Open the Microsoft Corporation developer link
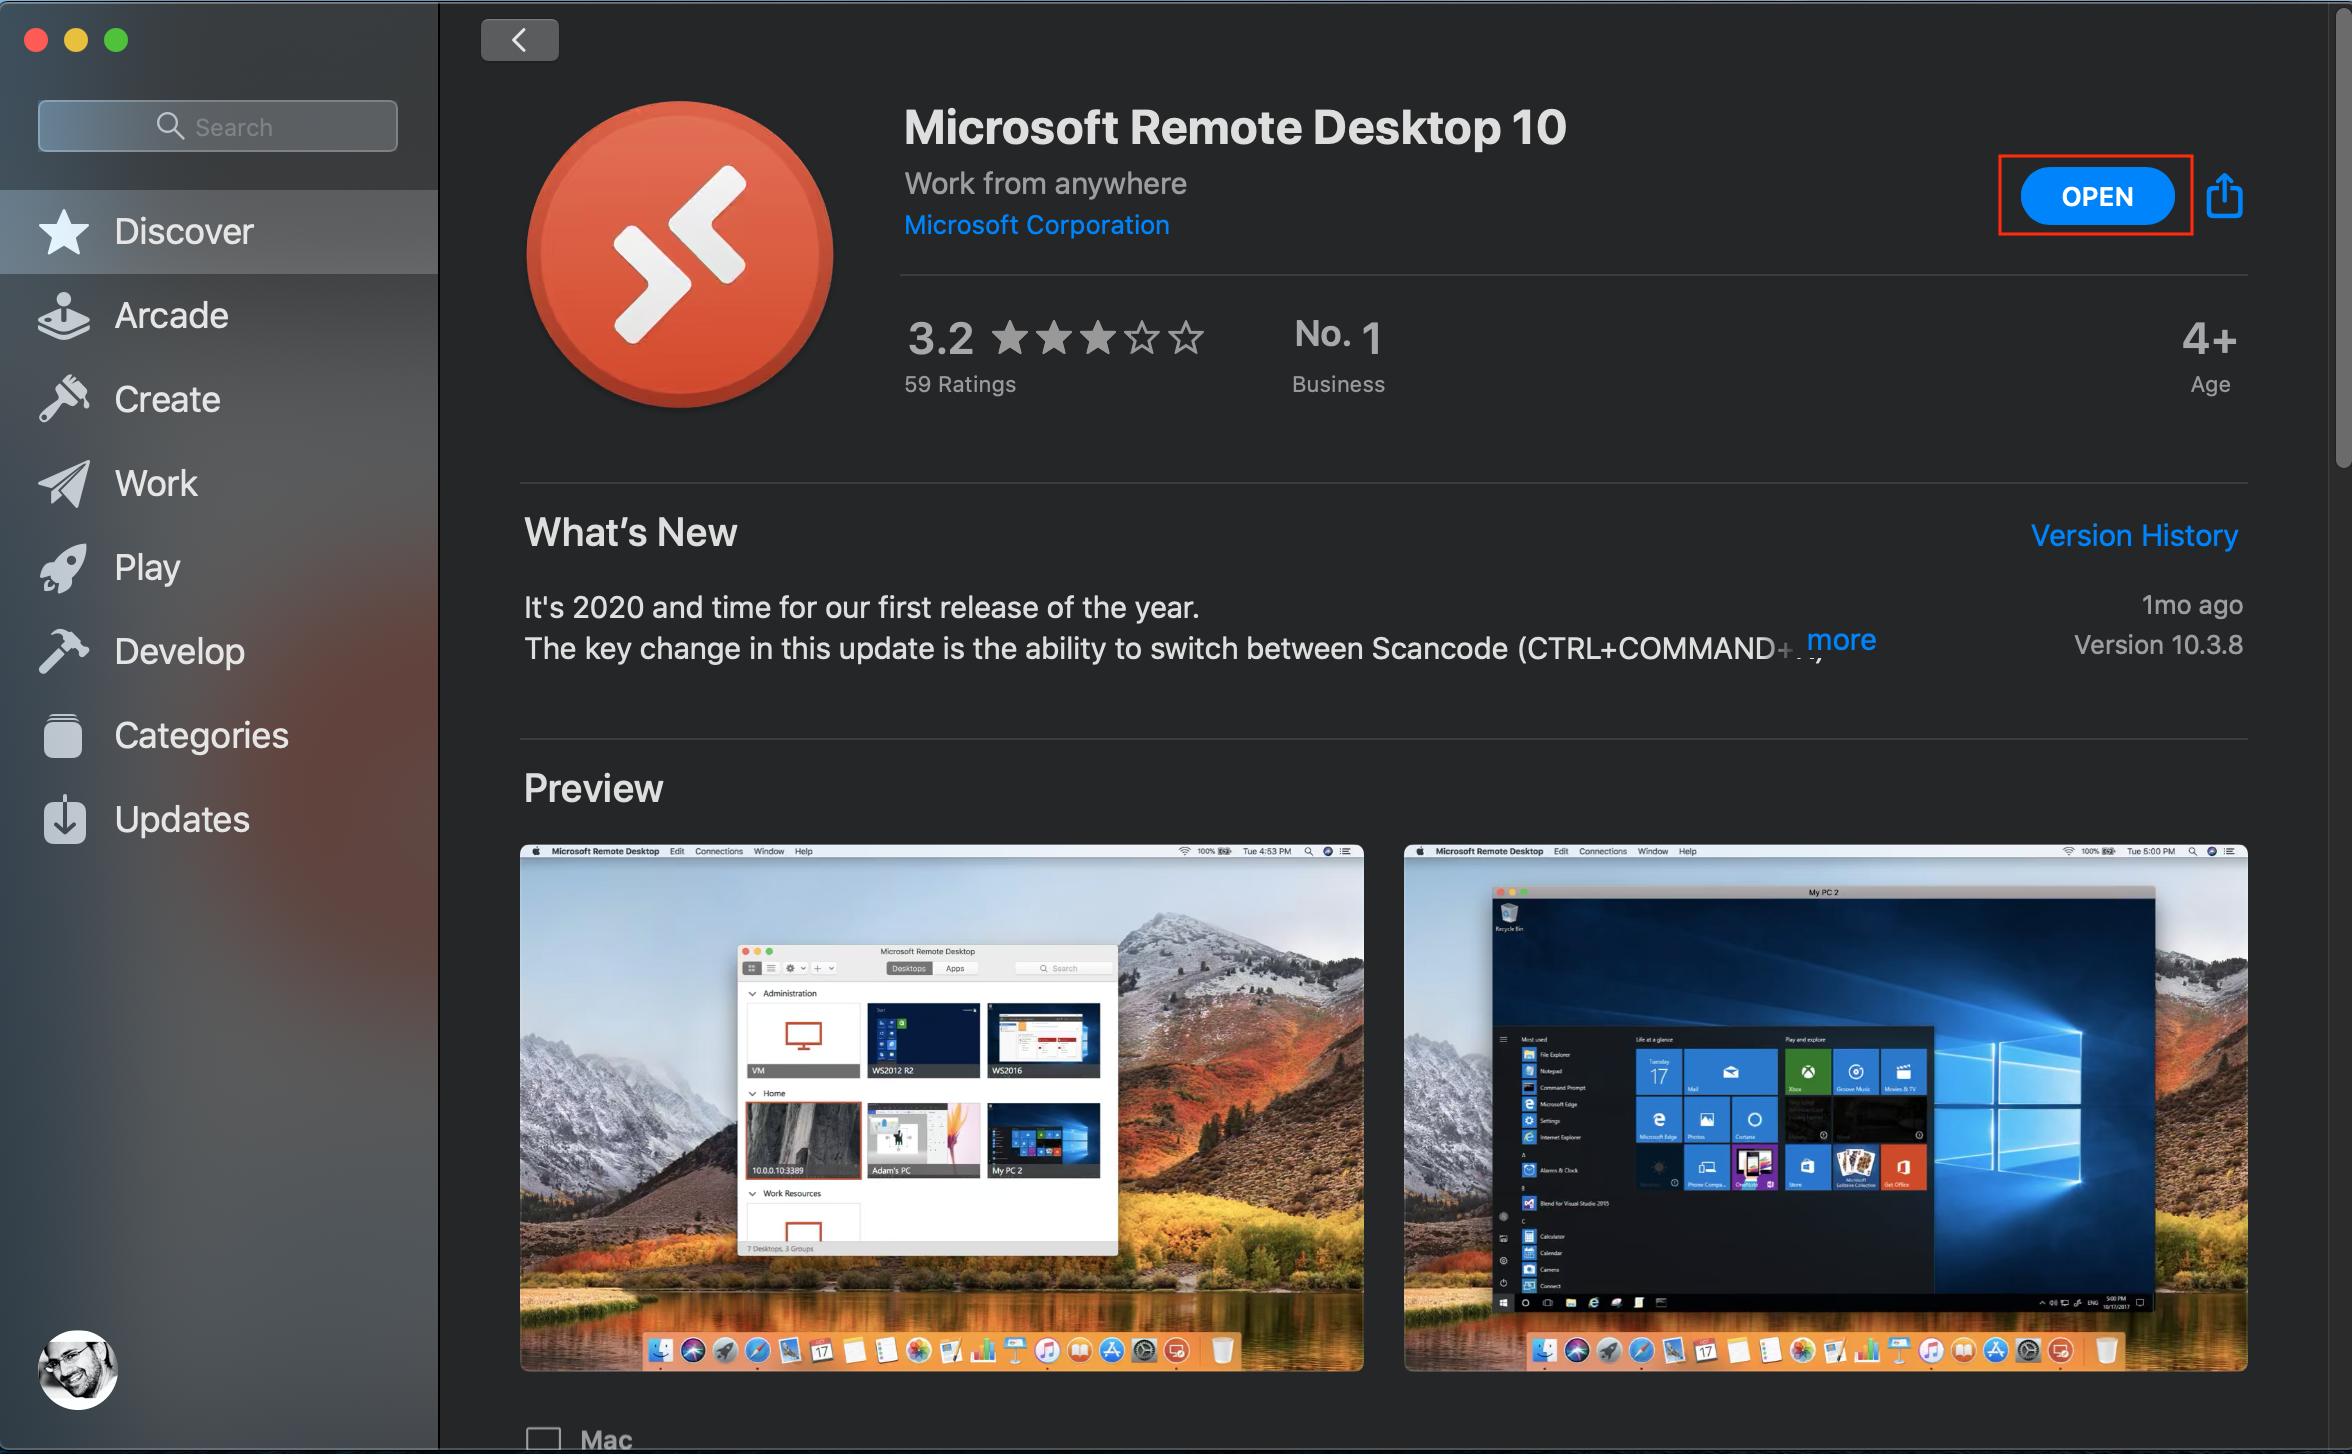Image resolution: width=2352 pixels, height=1454 pixels. (1037, 225)
